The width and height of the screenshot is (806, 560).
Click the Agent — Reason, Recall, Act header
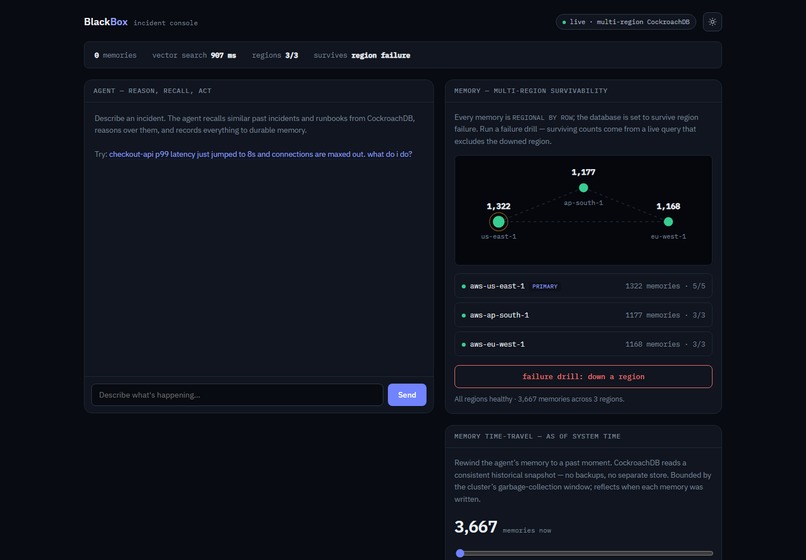pyautogui.click(x=152, y=91)
